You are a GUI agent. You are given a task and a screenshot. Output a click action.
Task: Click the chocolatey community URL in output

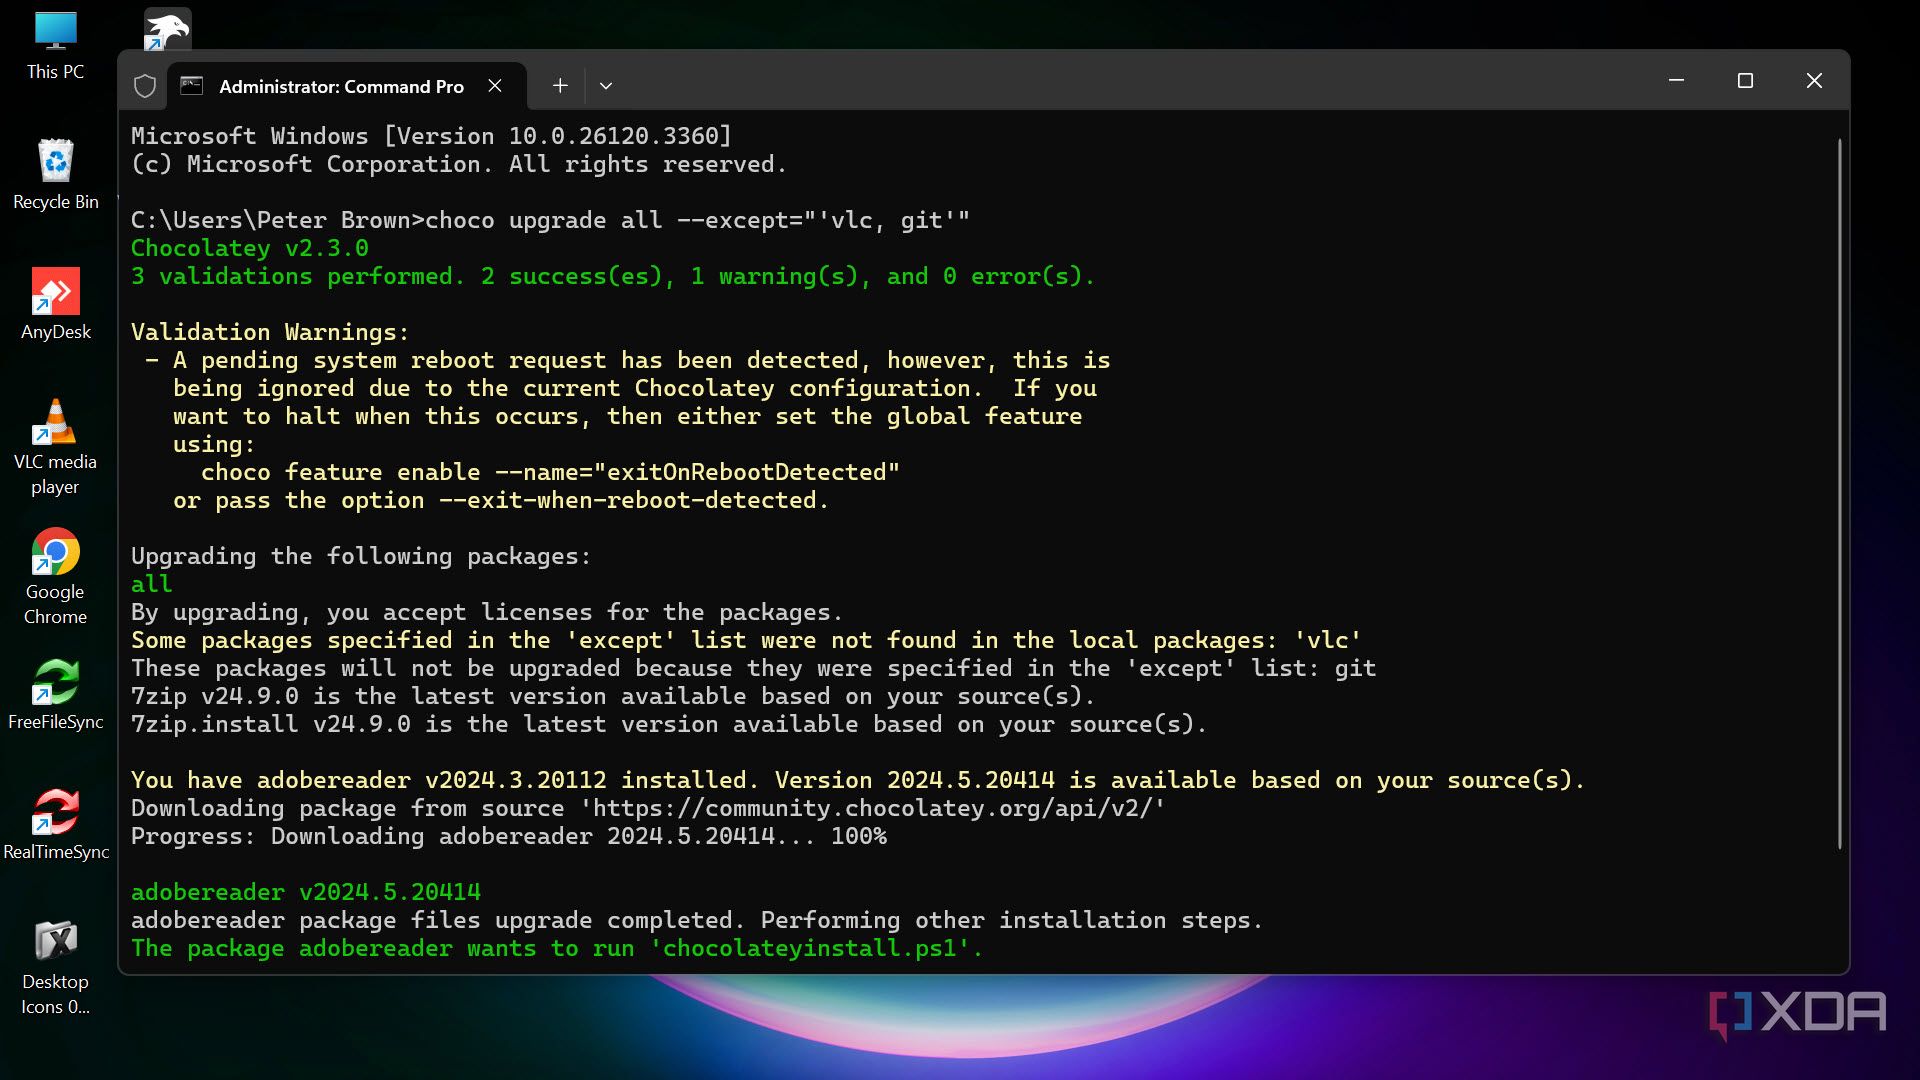[x=878, y=808]
